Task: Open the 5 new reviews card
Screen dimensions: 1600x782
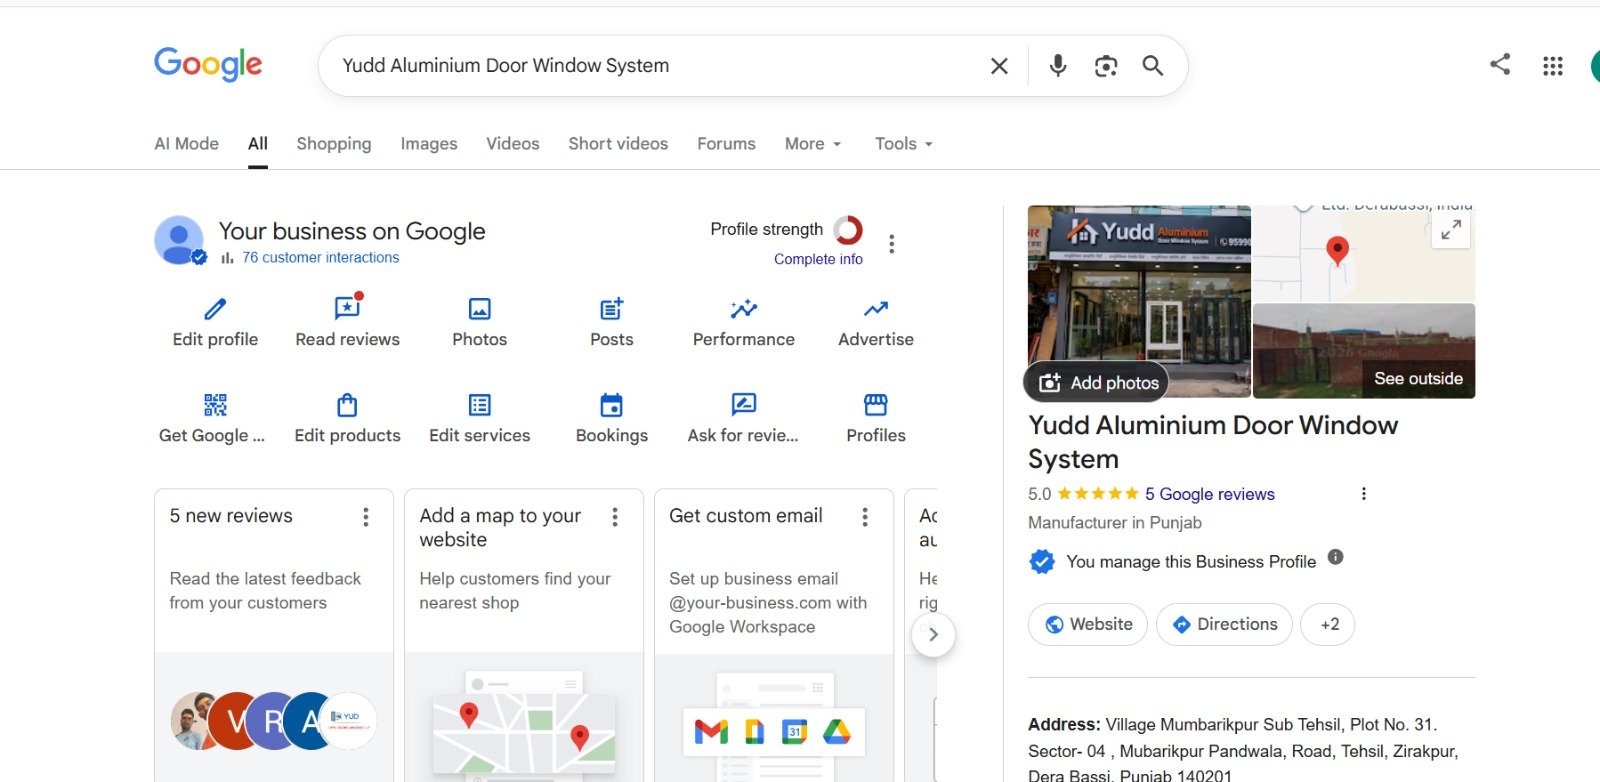Action: click(274, 635)
